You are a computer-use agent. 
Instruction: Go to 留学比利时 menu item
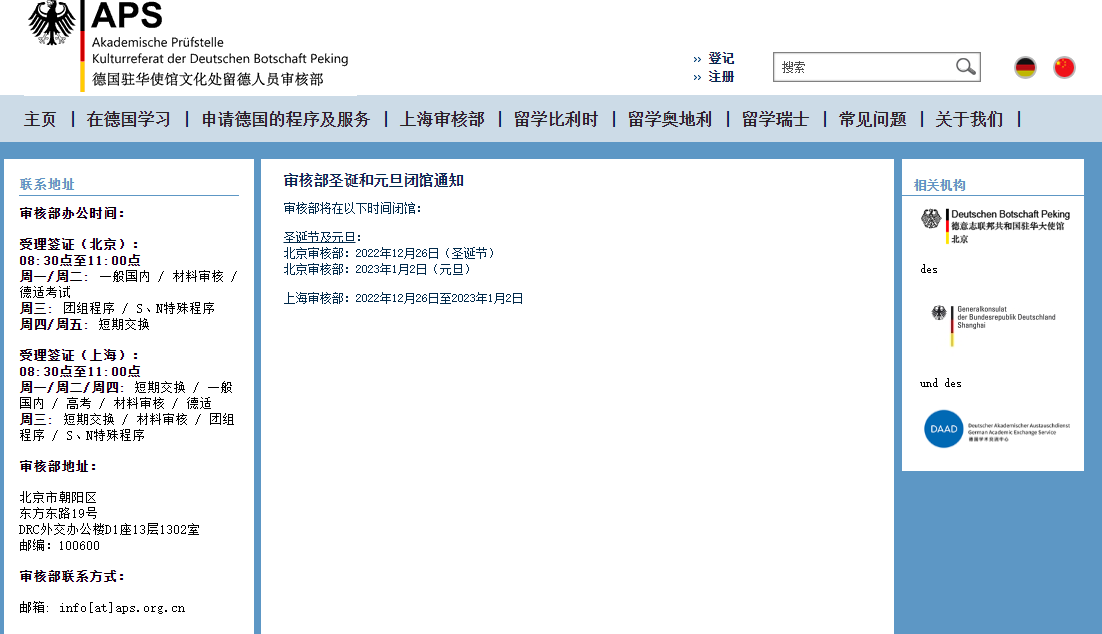pyautogui.click(x=556, y=119)
